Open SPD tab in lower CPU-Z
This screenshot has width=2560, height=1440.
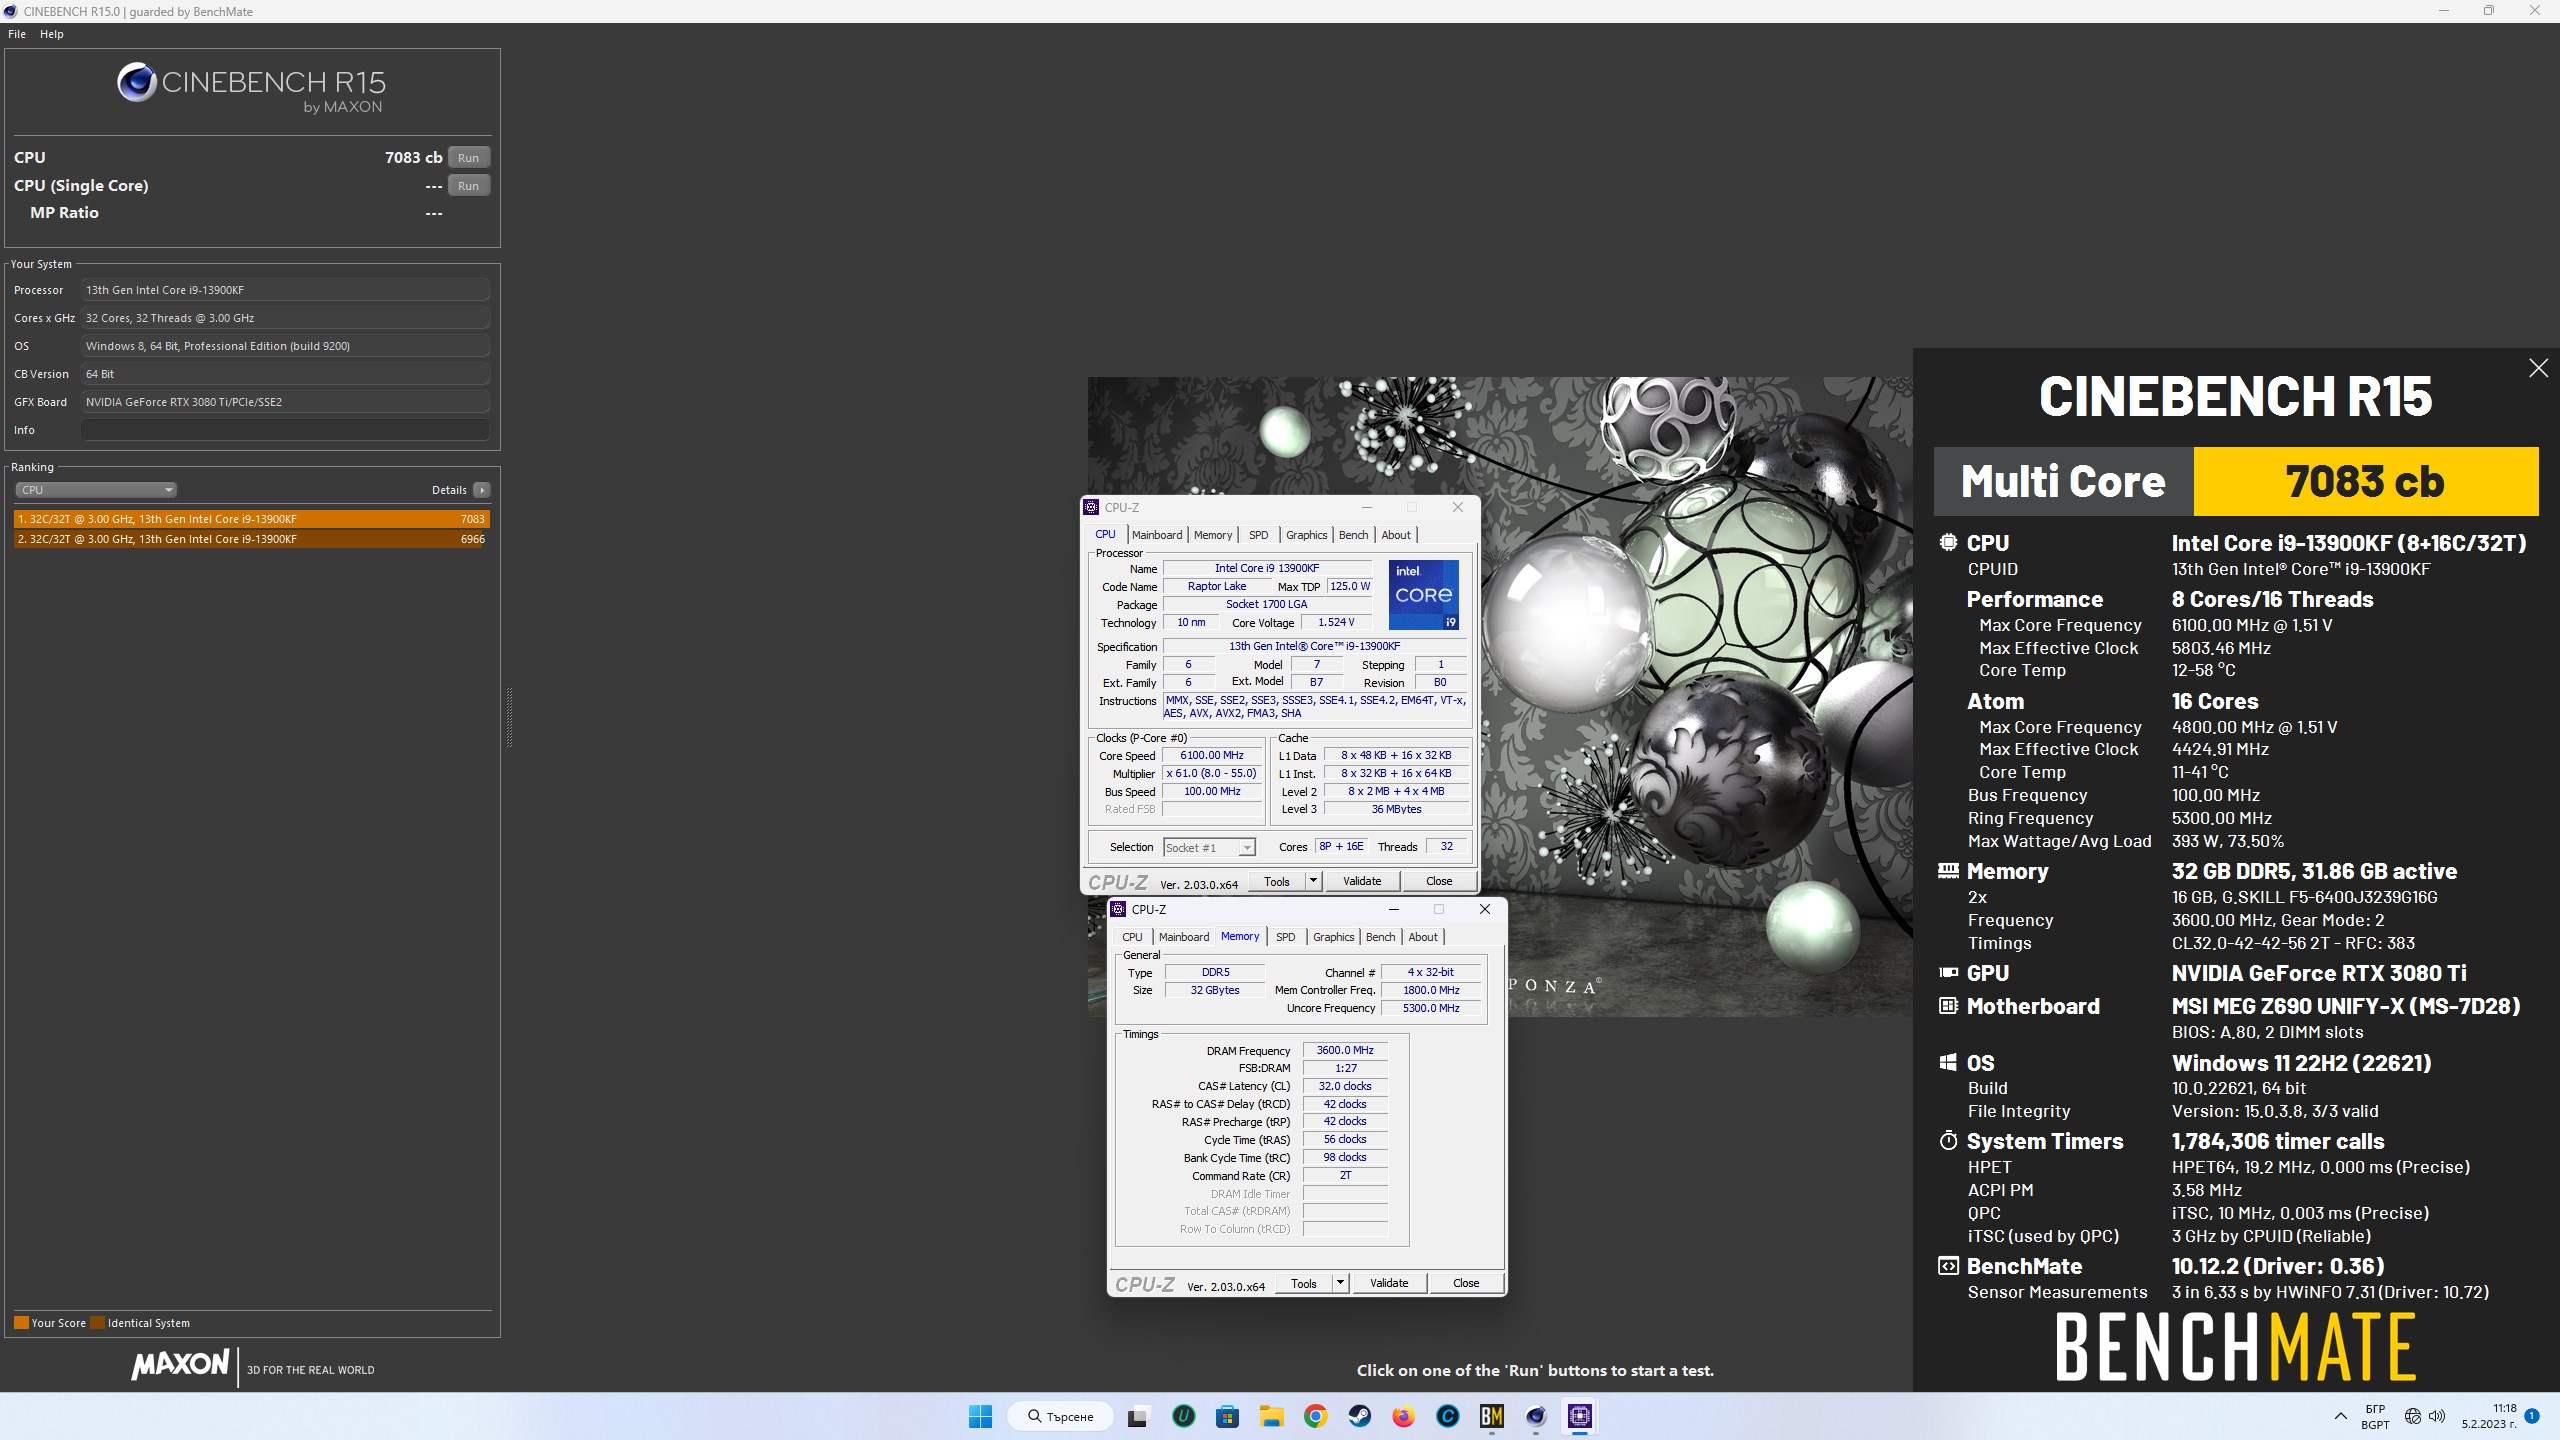point(1286,937)
